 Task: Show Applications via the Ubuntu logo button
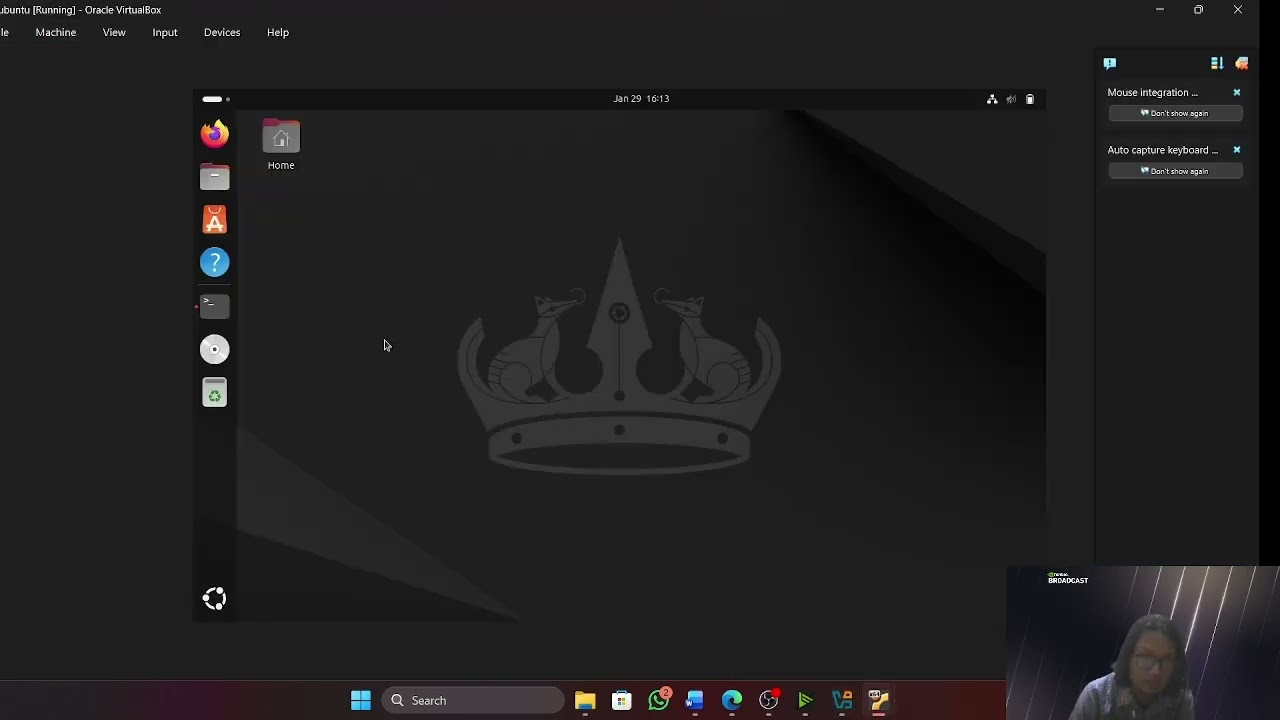(214, 599)
